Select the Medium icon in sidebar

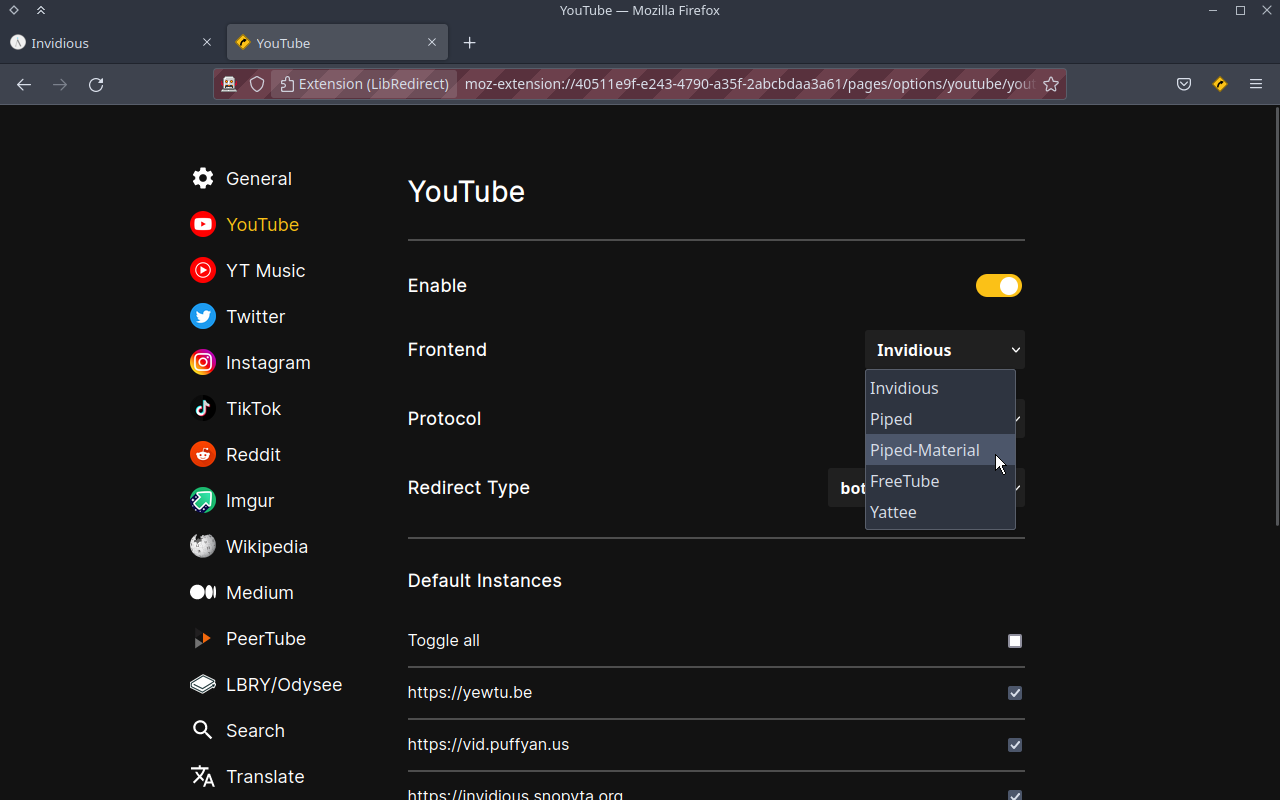click(x=203, y=592)
